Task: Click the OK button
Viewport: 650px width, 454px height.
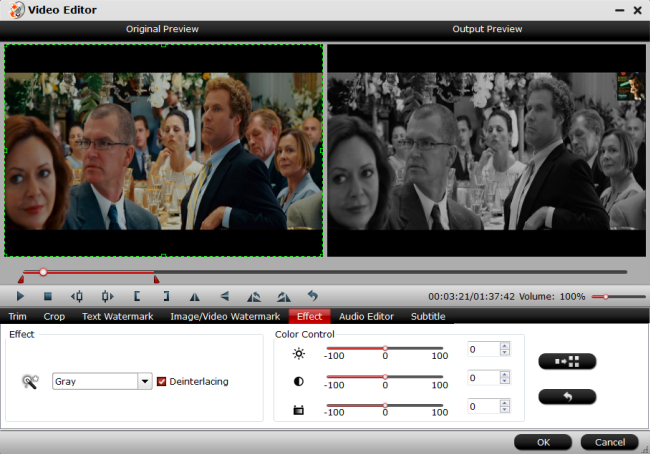Action: pos(543,442)
